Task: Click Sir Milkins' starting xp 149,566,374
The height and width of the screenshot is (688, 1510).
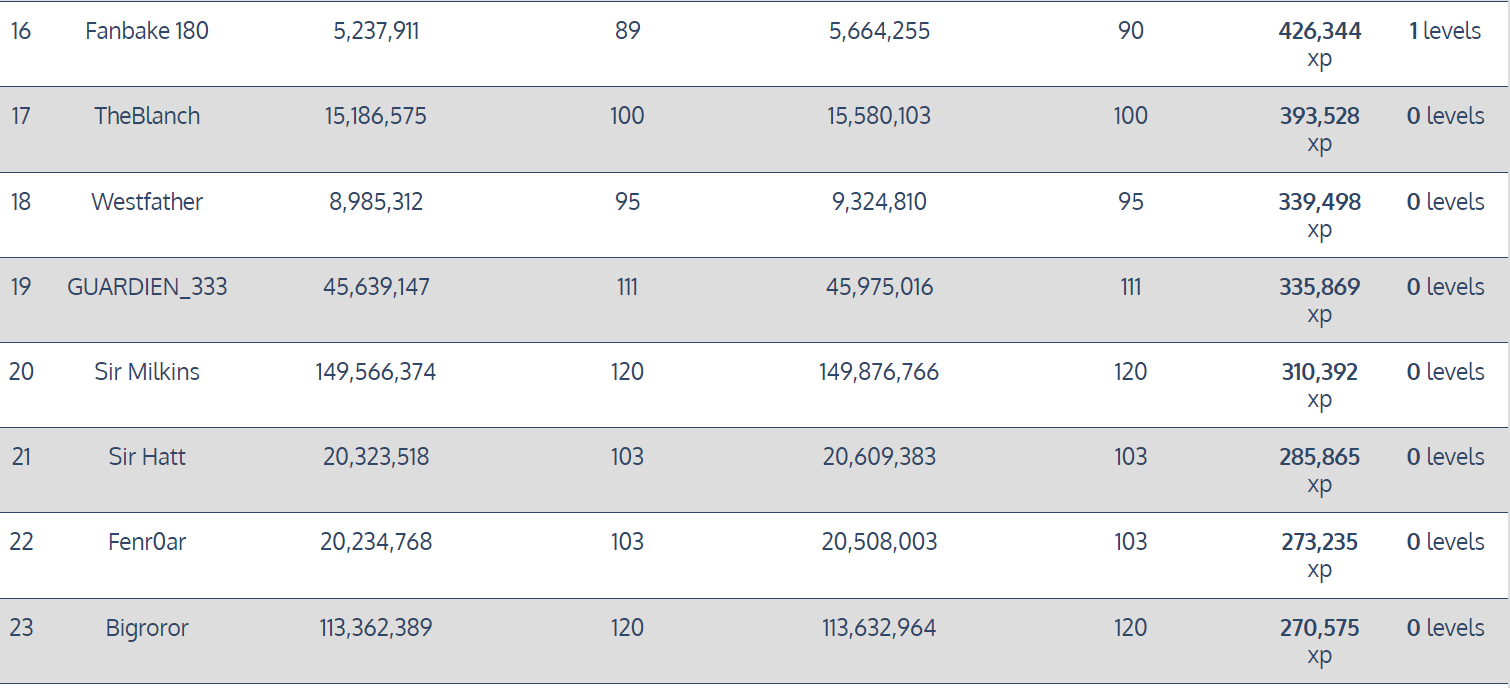Action: 375,372
